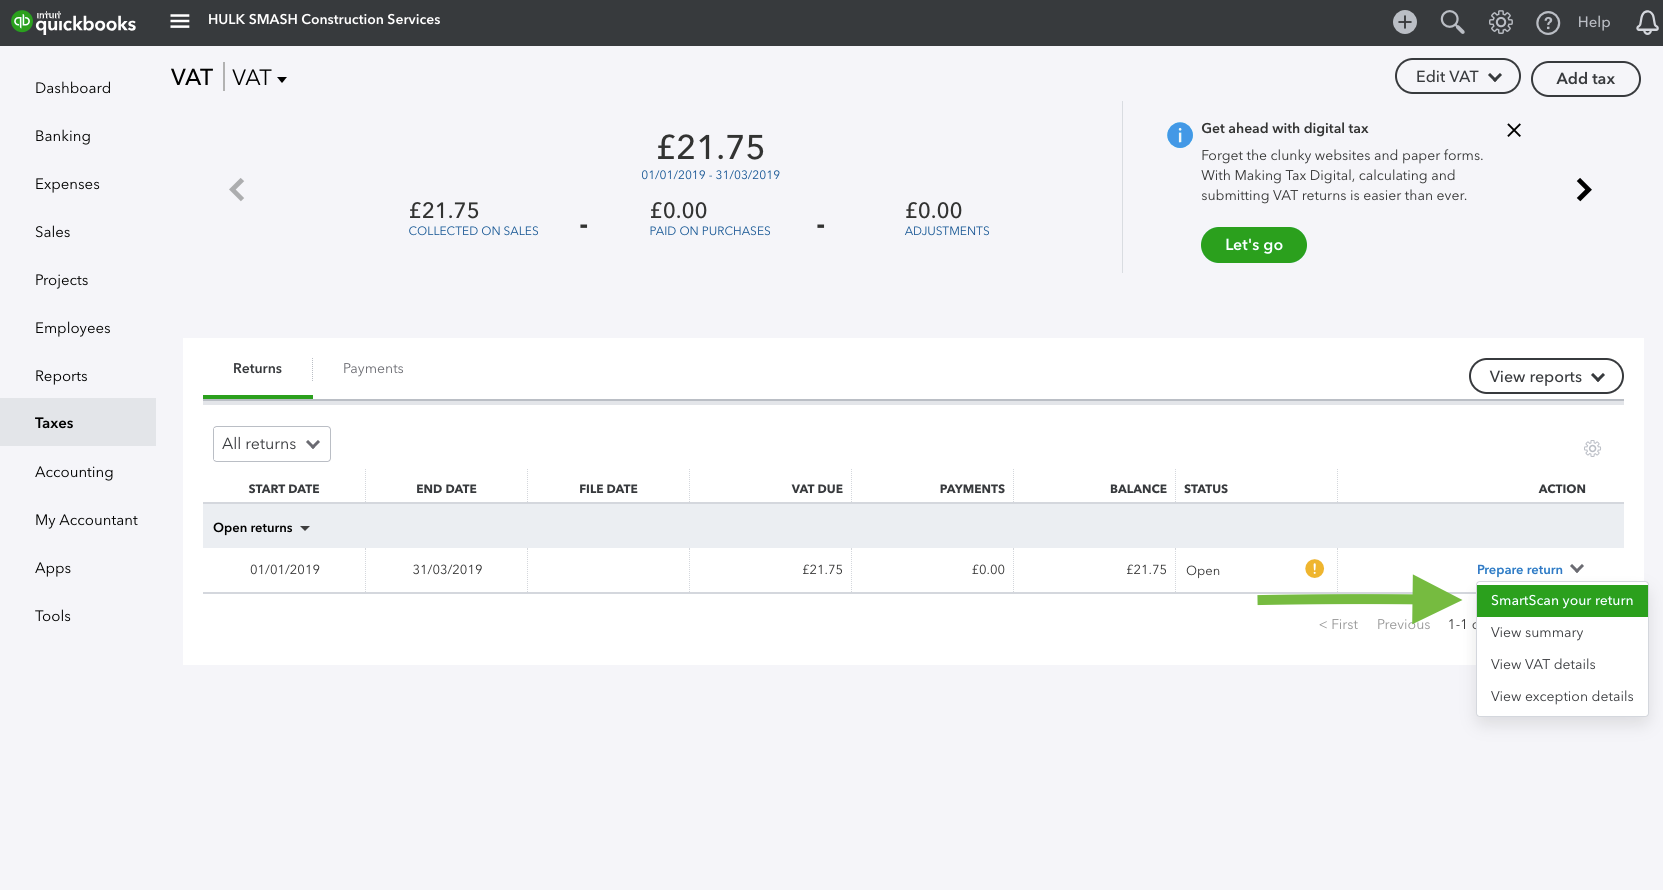Click the Help text in header
Image resolution: width=1663 pixels, height=890 pixels.
tap(1594, 22)
